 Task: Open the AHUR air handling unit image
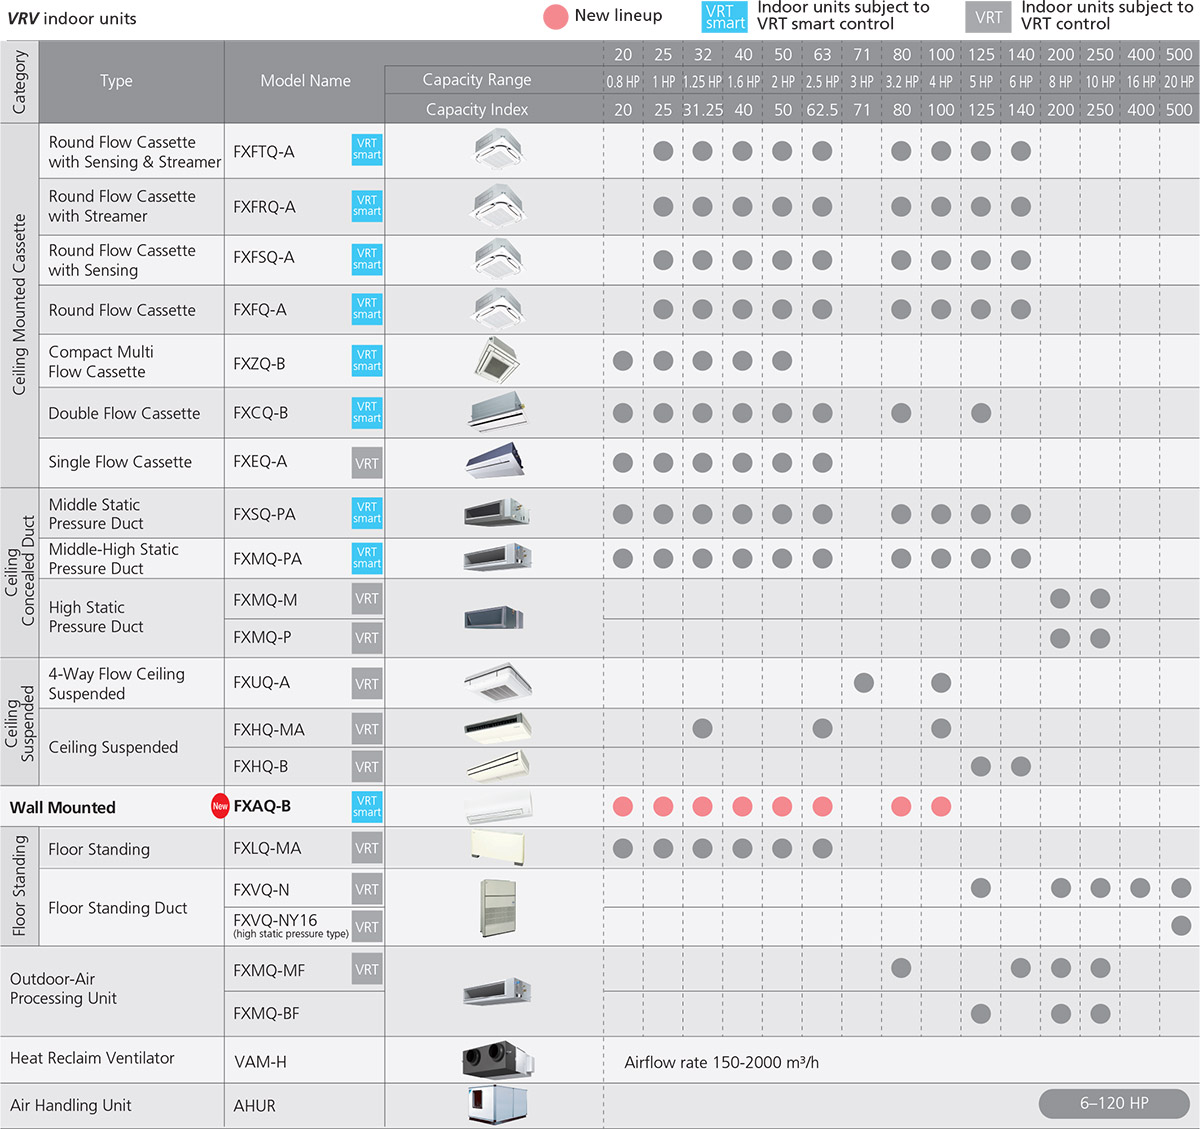(x=498, y=1105)
